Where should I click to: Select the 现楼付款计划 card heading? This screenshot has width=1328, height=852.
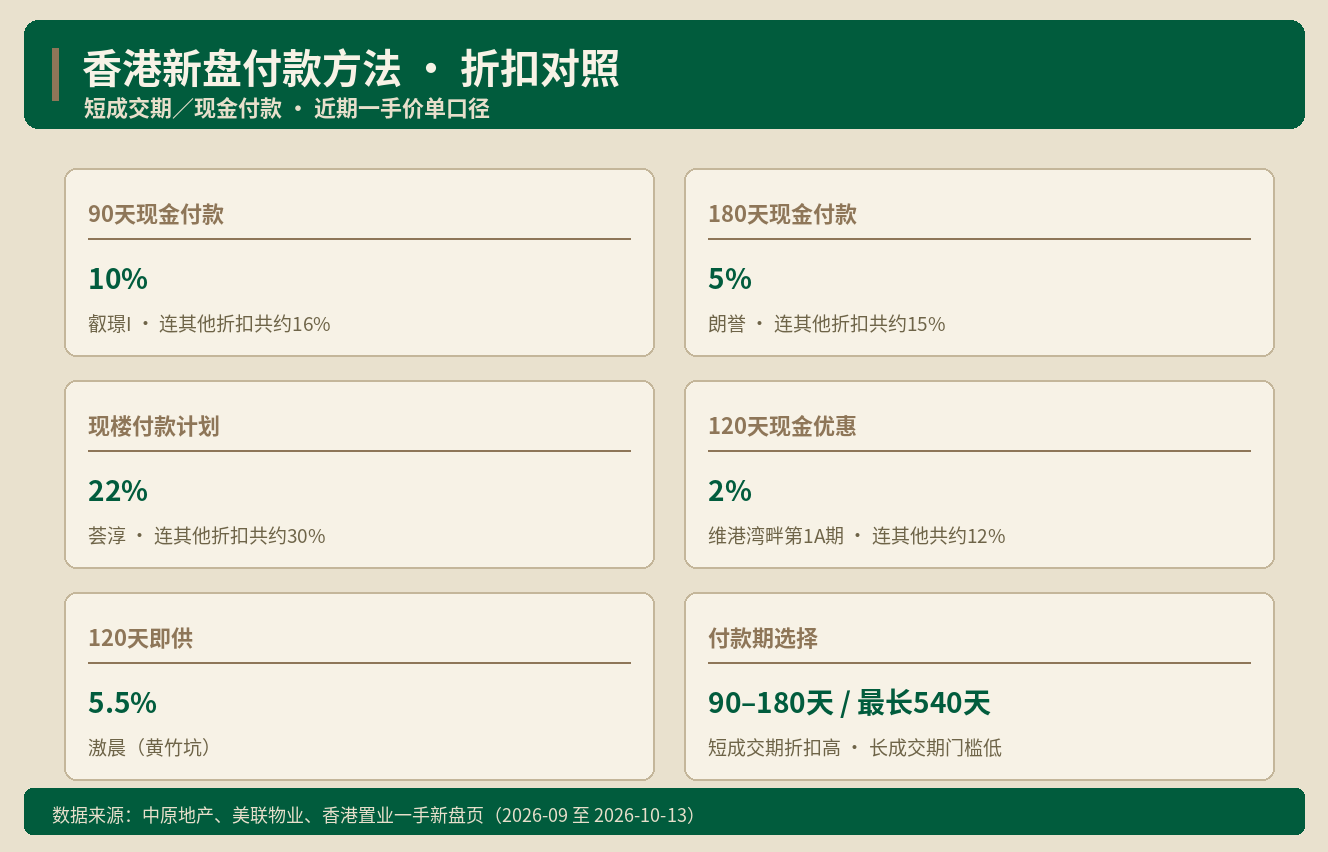154,426
